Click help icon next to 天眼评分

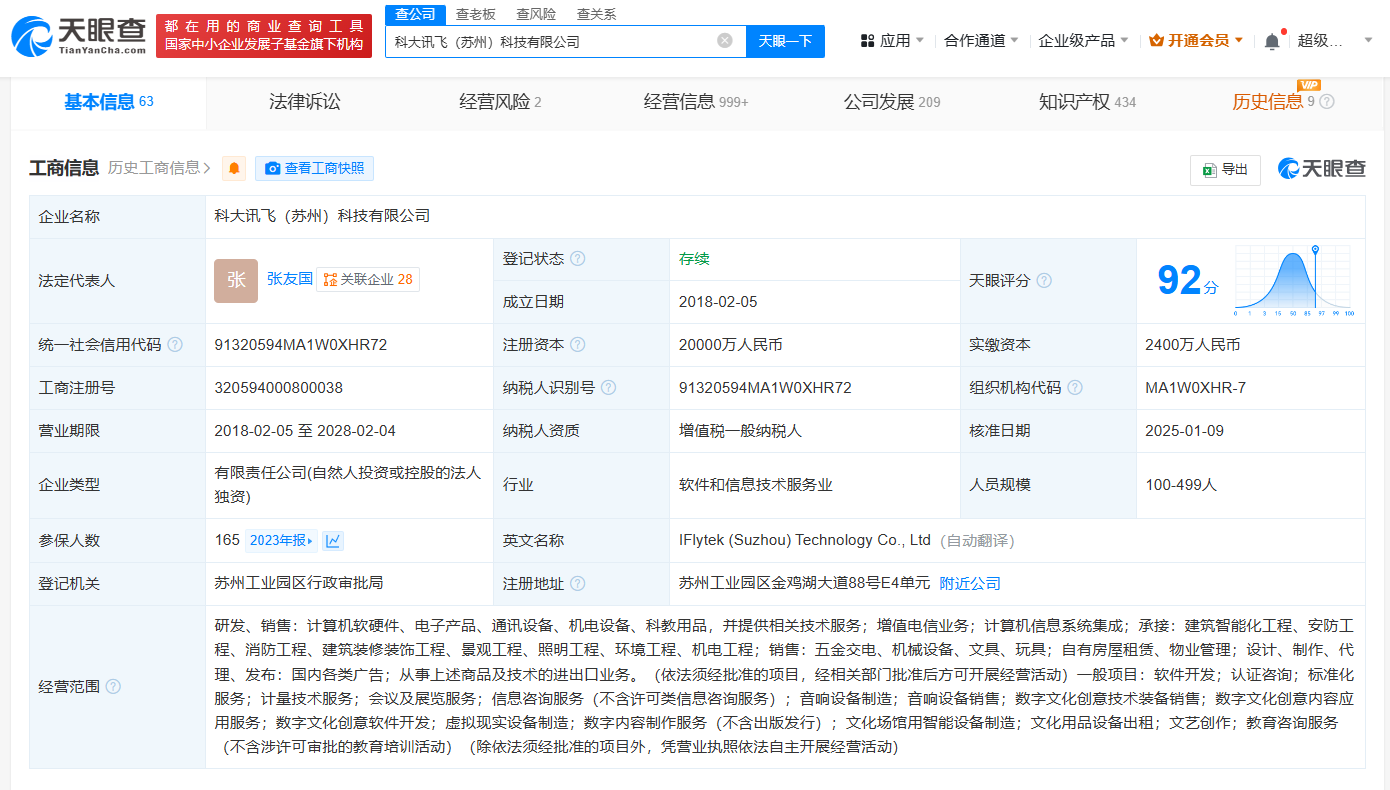[x=1044, y=281]
